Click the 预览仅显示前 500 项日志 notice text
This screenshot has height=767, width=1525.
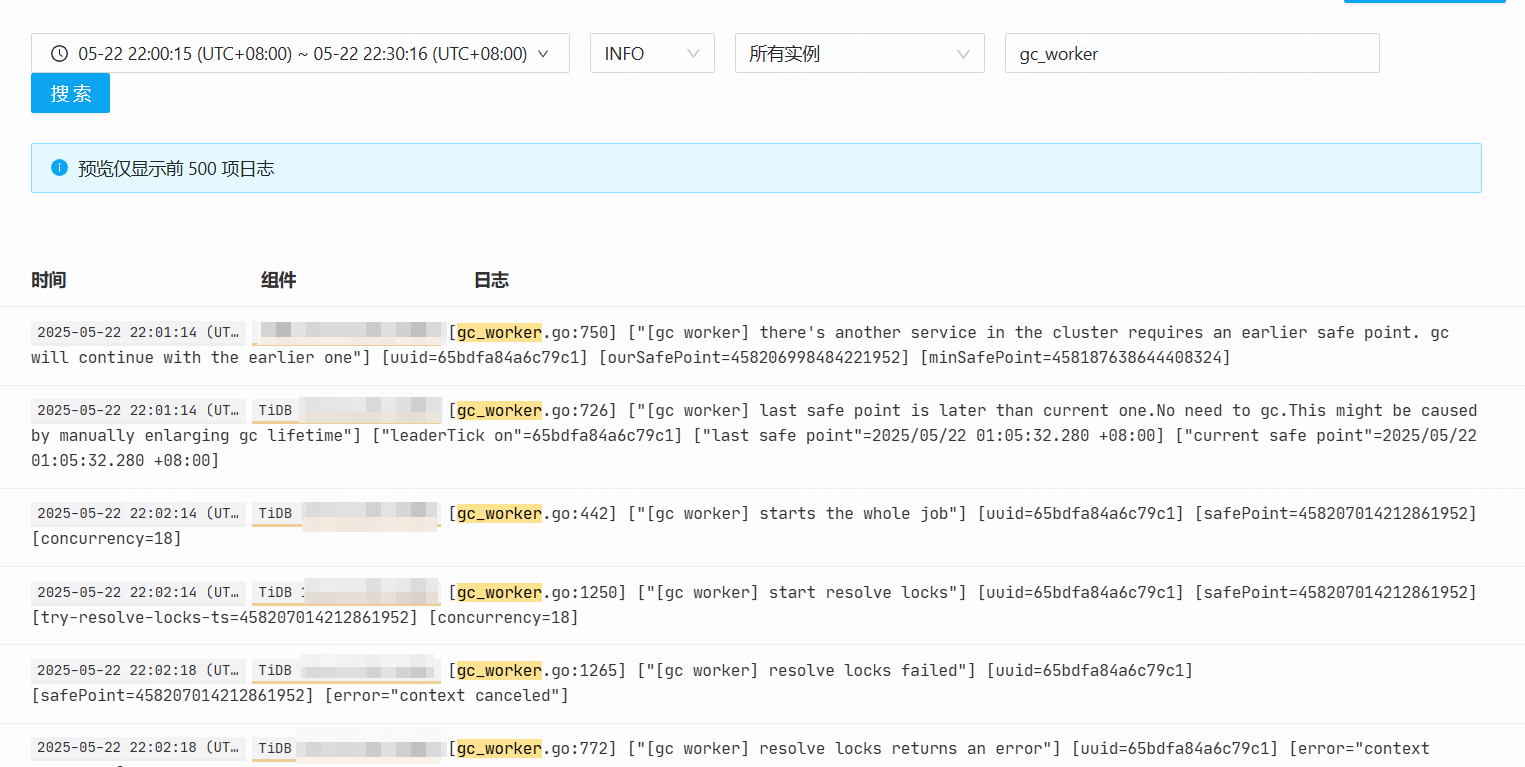pyautogui.click(x=176, y=169)
